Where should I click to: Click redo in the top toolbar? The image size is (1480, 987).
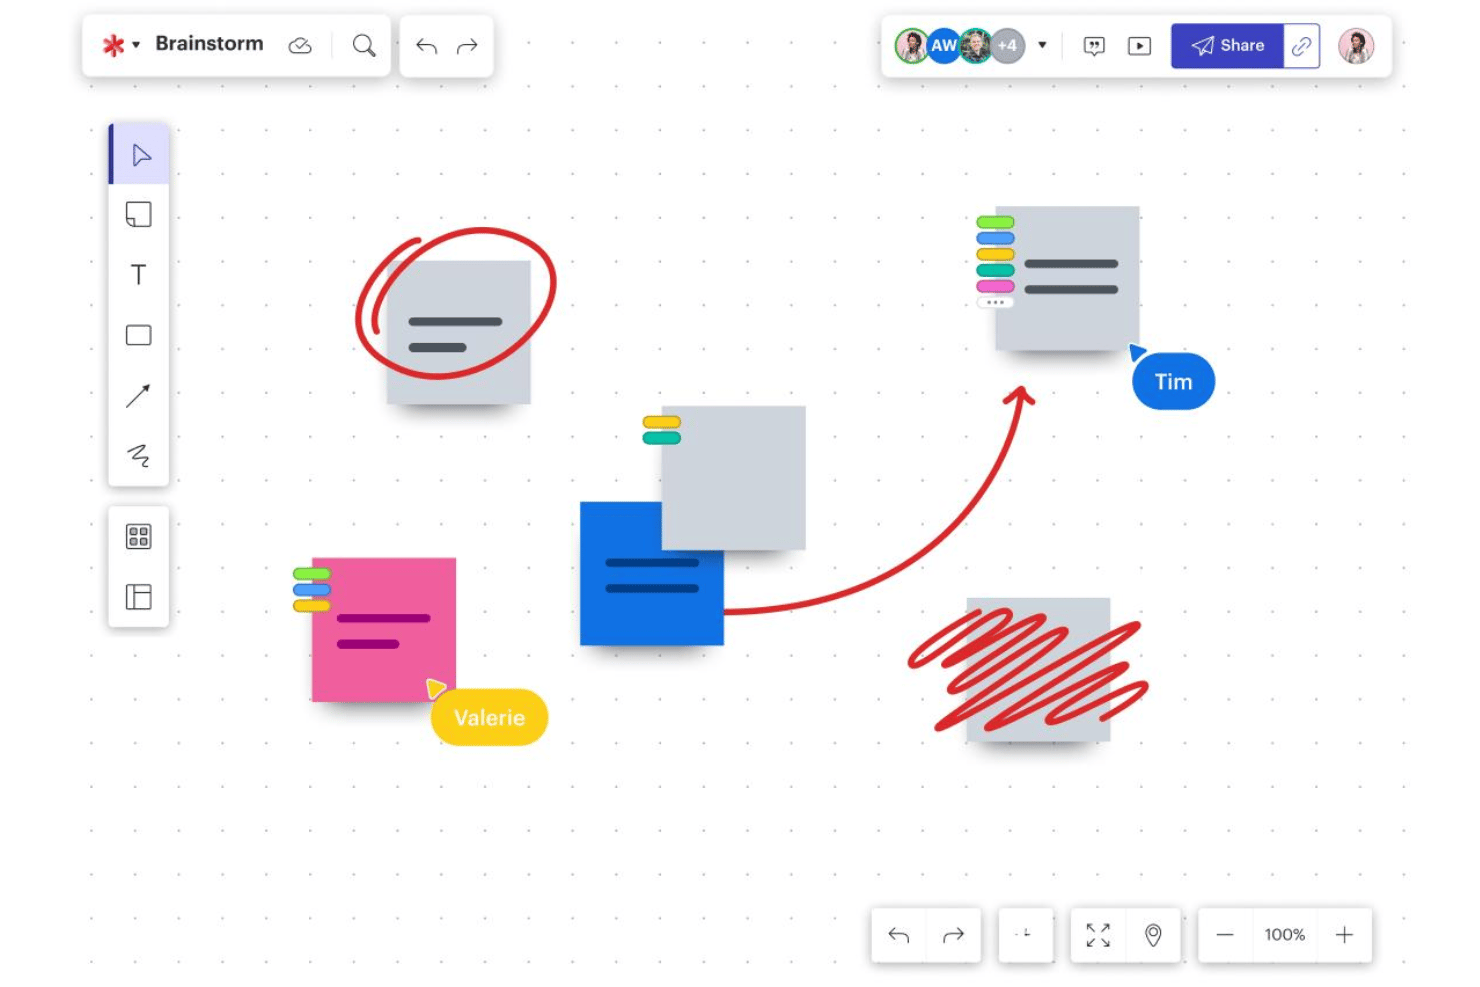tap(467, 46)
